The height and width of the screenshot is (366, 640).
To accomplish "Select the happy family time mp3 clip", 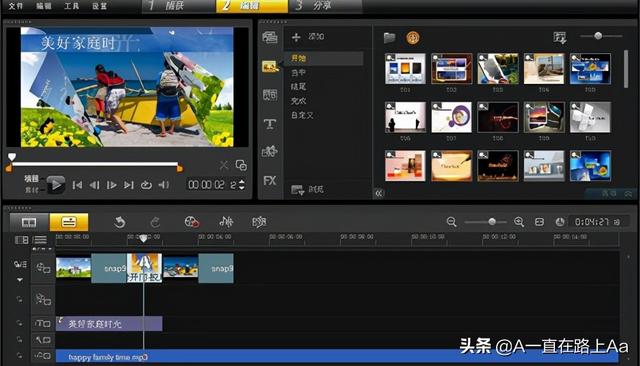I will (337, 357).
